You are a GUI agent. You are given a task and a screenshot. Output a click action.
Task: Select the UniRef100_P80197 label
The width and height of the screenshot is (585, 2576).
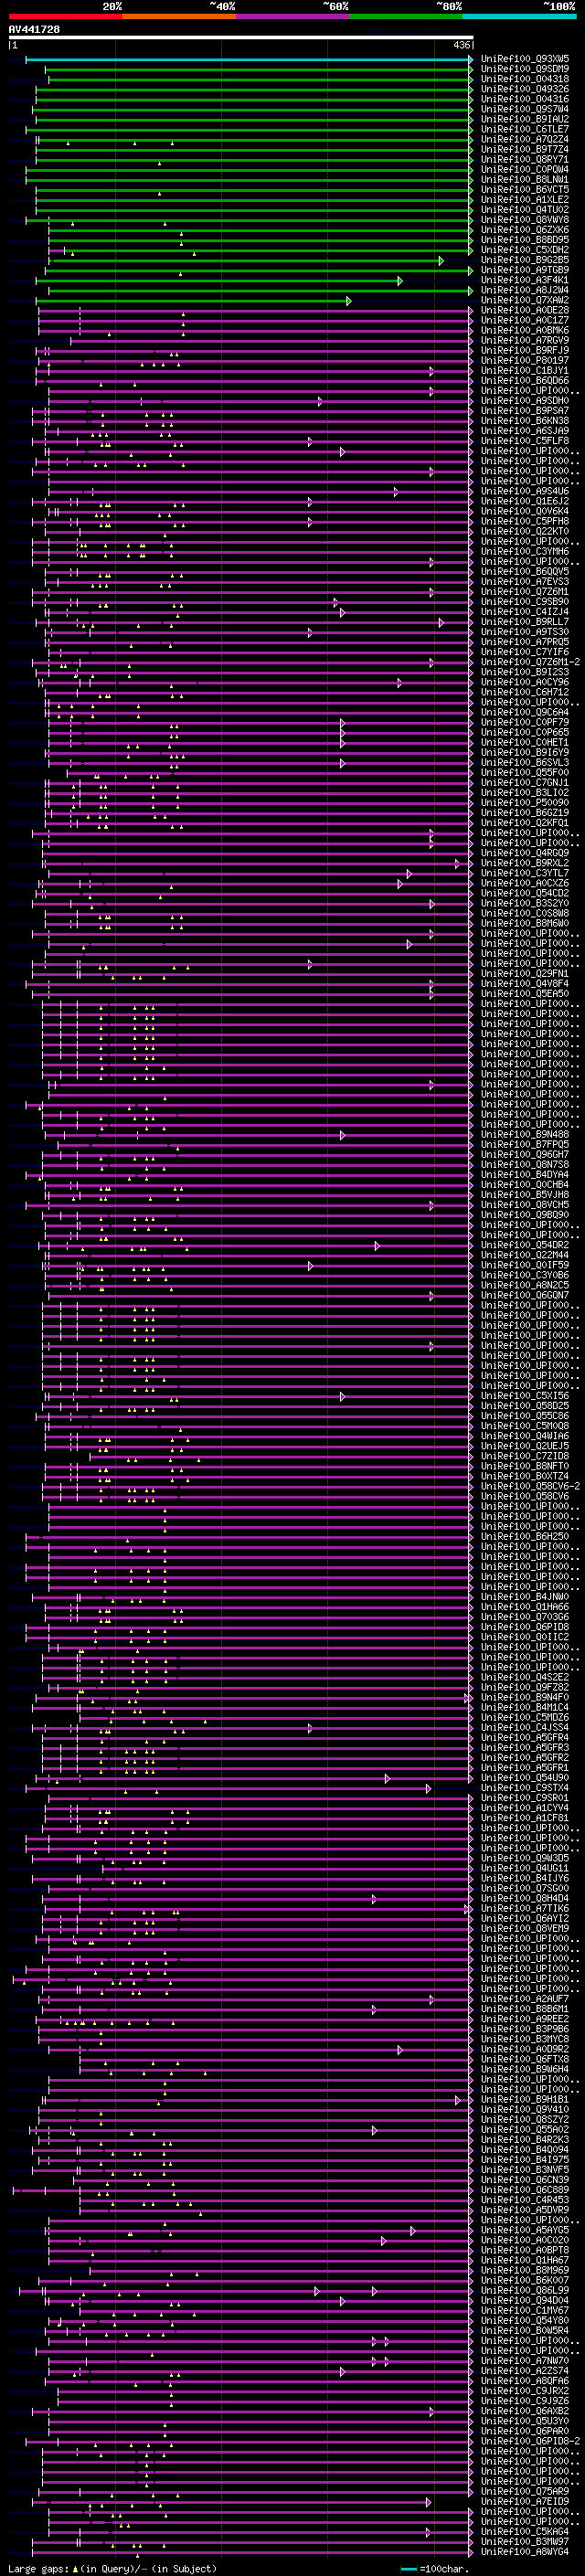(x=525, y=361)
